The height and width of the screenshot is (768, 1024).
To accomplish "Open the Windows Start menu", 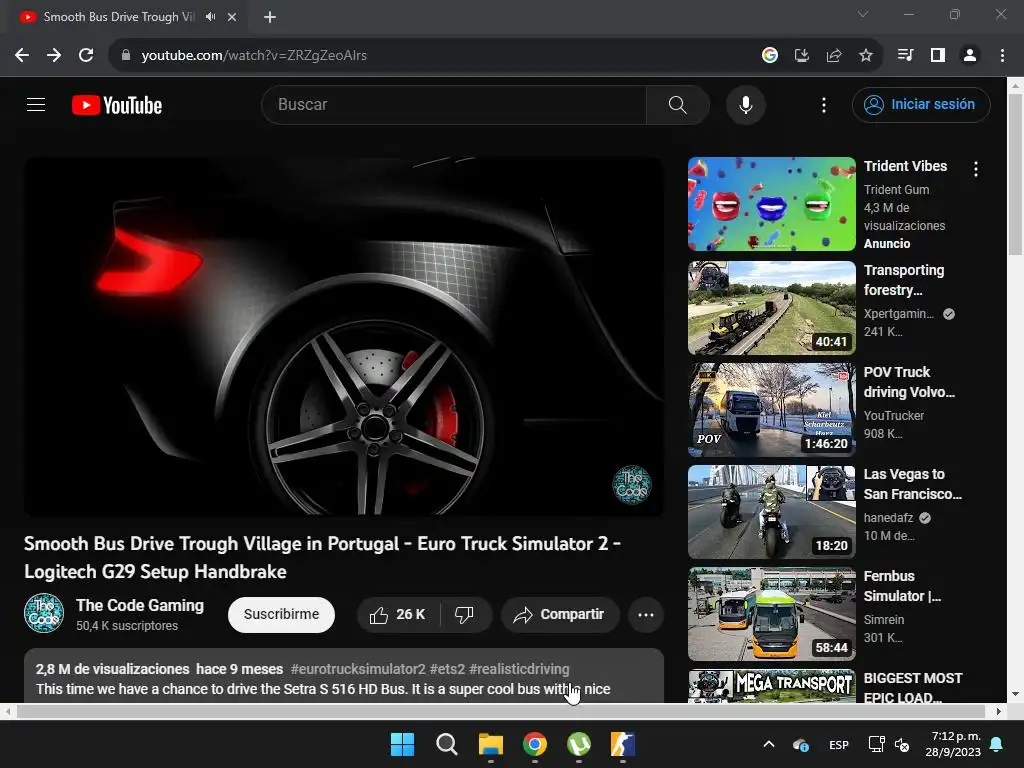I will (402, 744).
